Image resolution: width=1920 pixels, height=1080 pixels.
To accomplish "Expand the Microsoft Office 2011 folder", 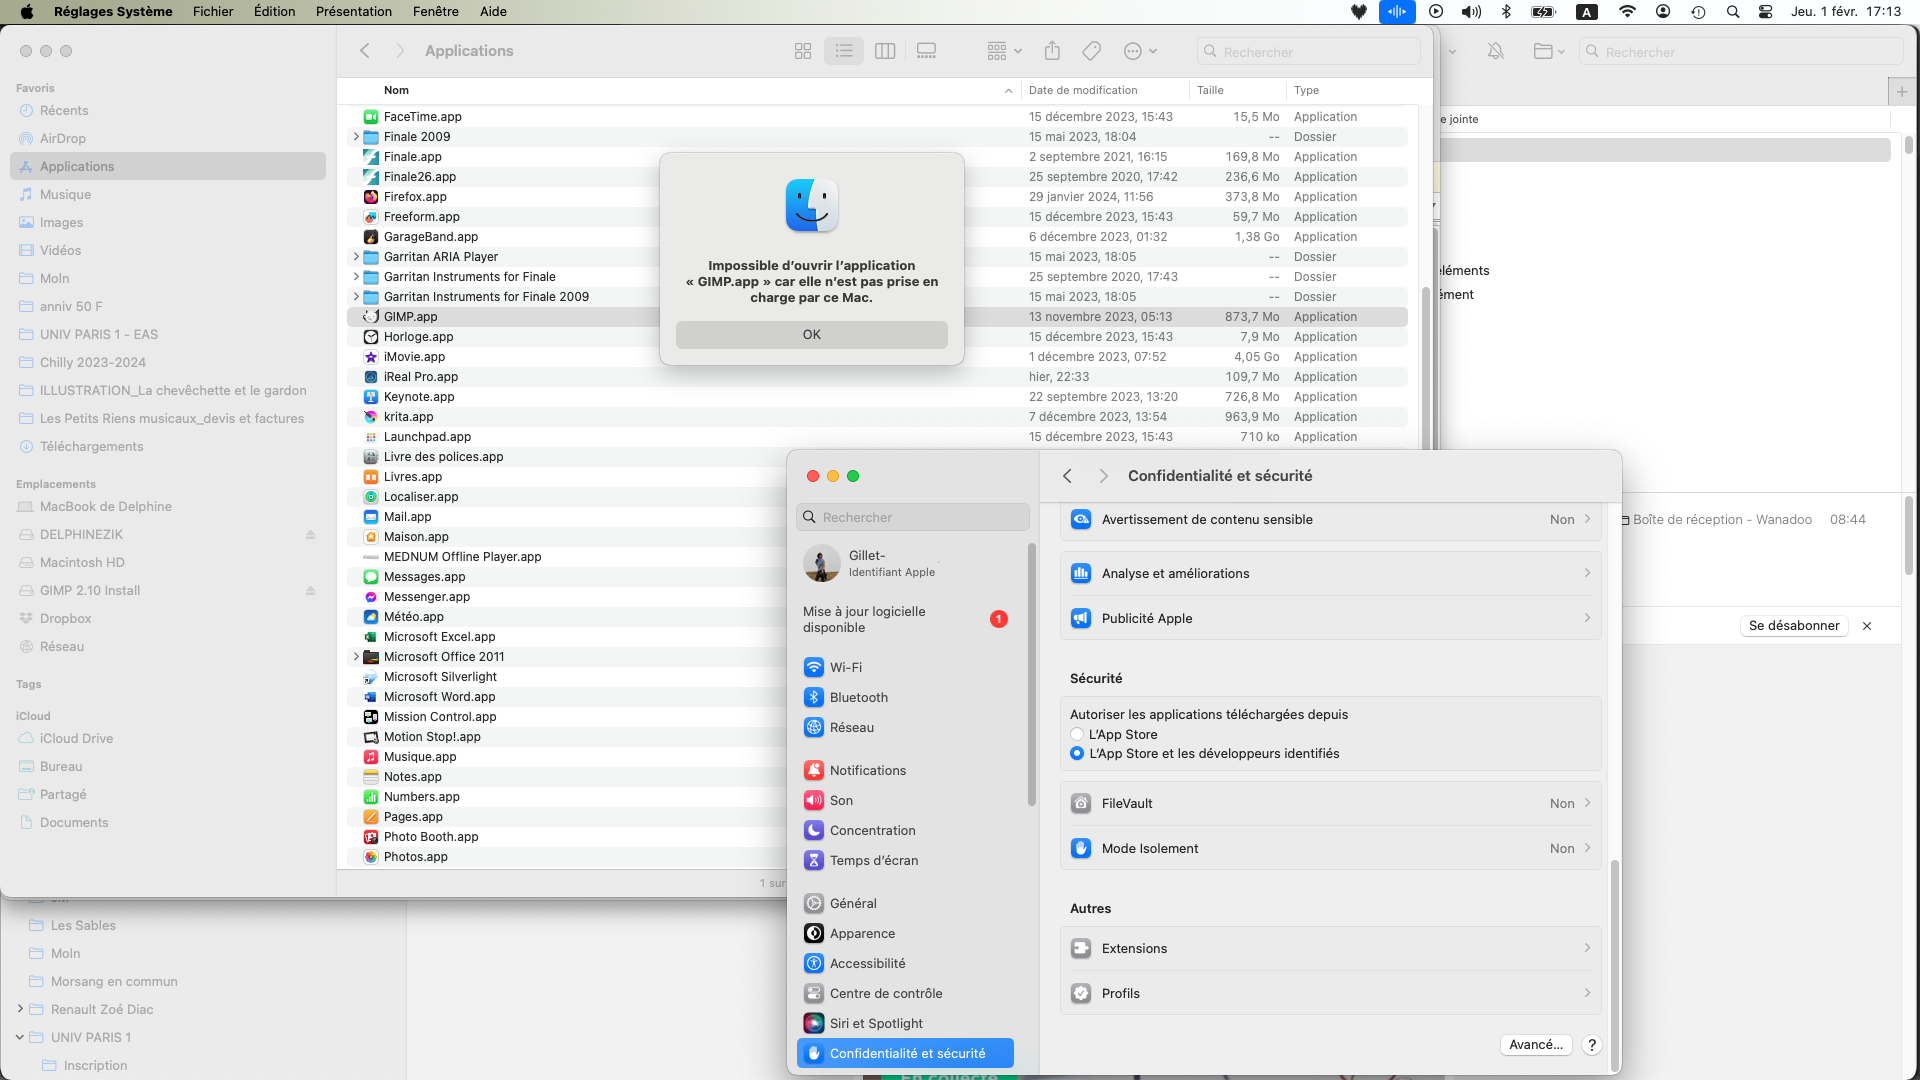I will pyautogui.click(x=356, y=657).
